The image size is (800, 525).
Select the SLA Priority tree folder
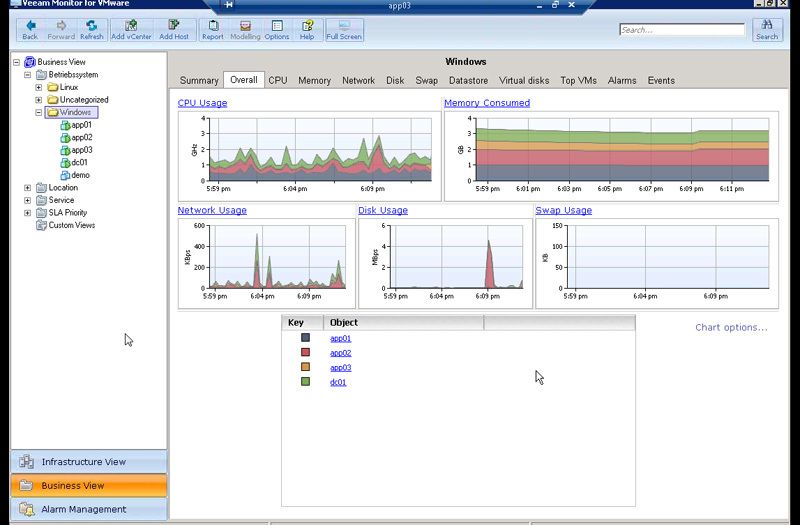[67, 212]
